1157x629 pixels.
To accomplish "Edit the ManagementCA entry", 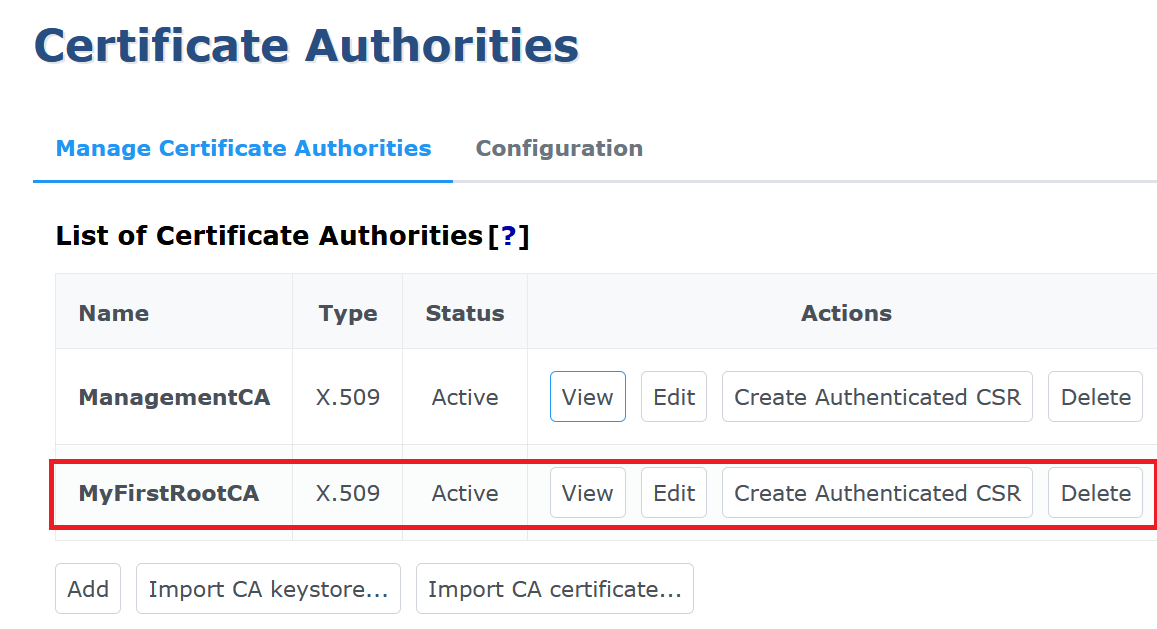I will (x=674, y=397).
